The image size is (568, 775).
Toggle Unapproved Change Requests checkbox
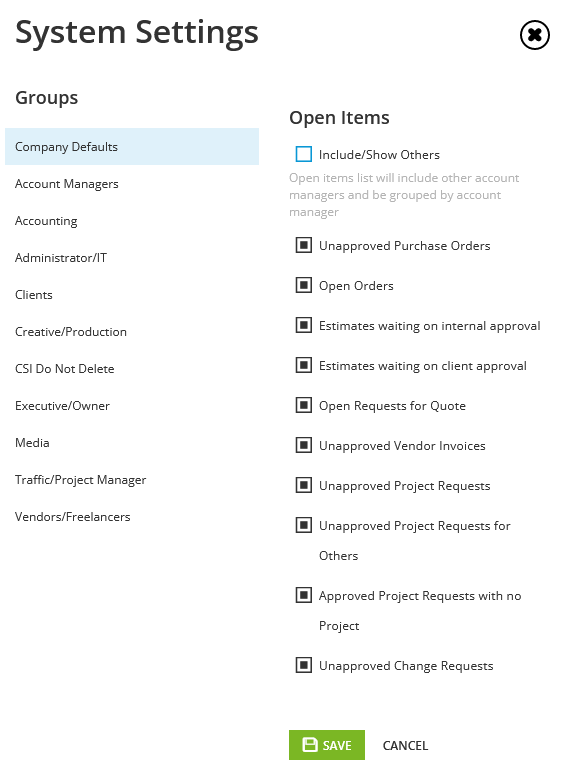304,665
